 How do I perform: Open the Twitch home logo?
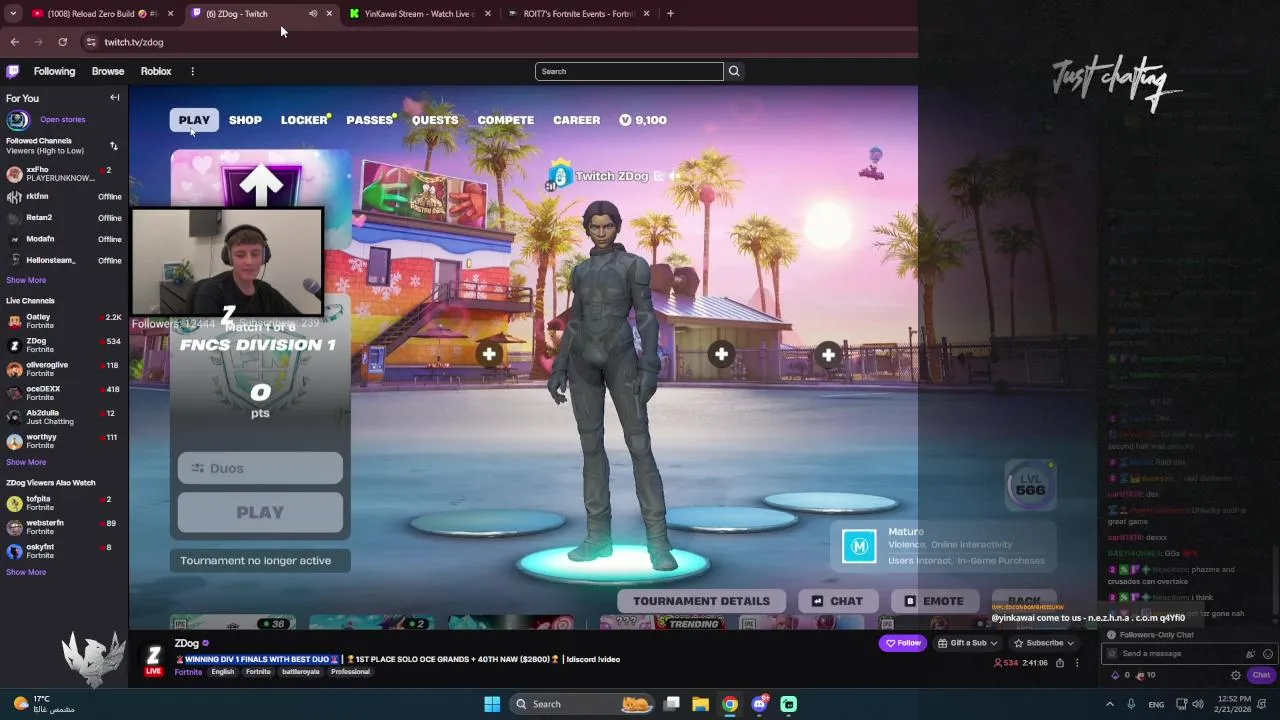[13, 71]
